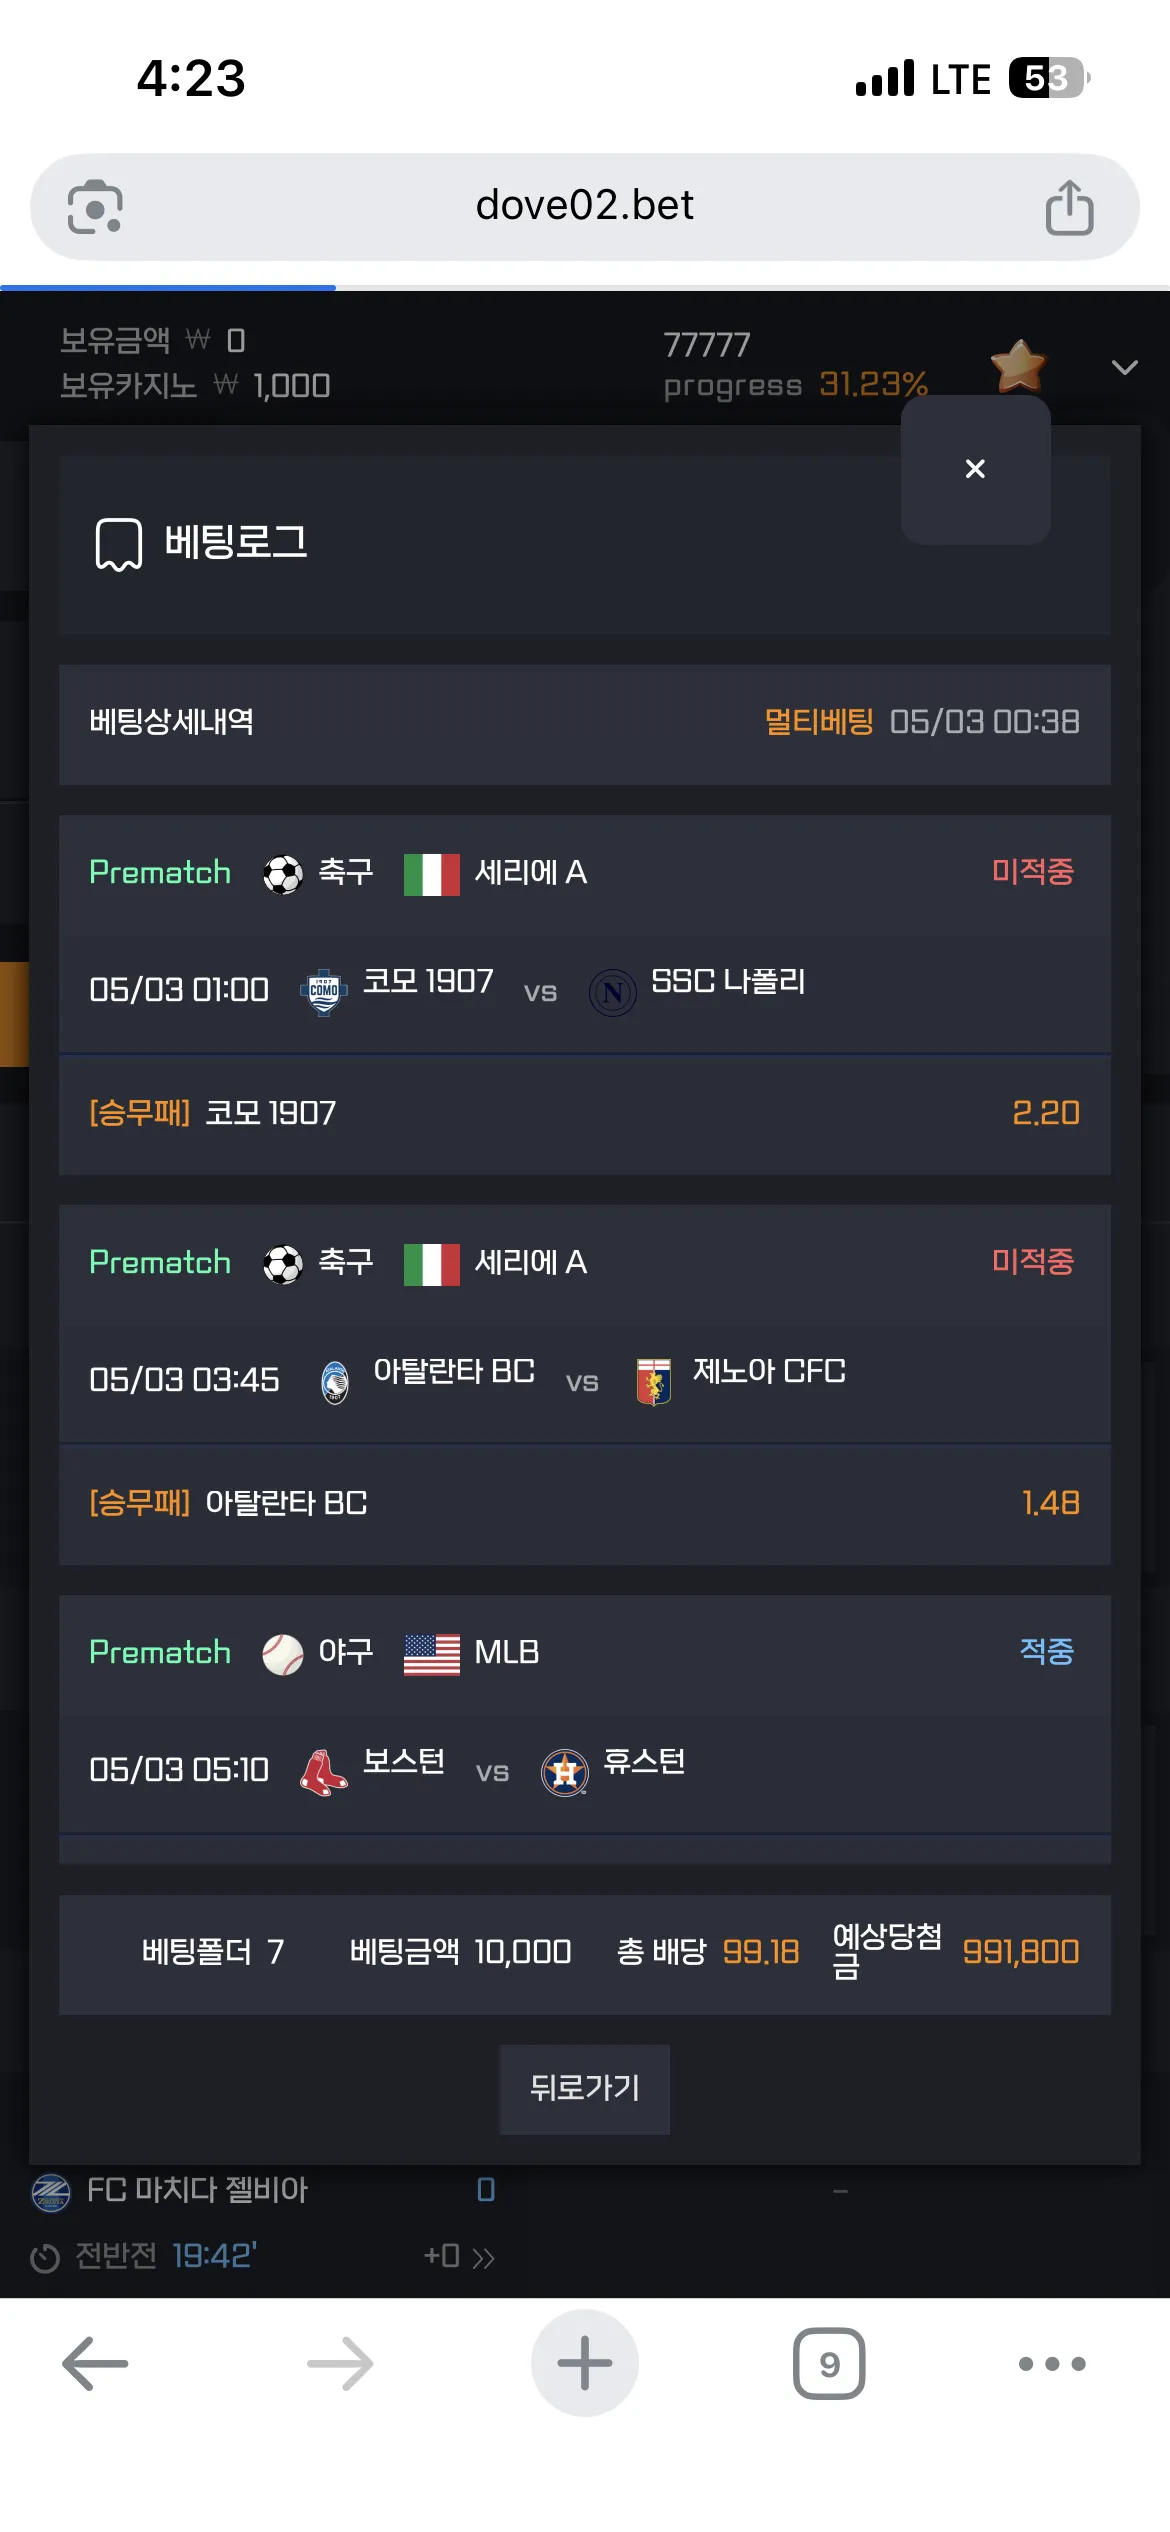This screenshot has width=1170, height=2532.
Task: Tap the share icon in address bar
Action: click(1069, 207)
